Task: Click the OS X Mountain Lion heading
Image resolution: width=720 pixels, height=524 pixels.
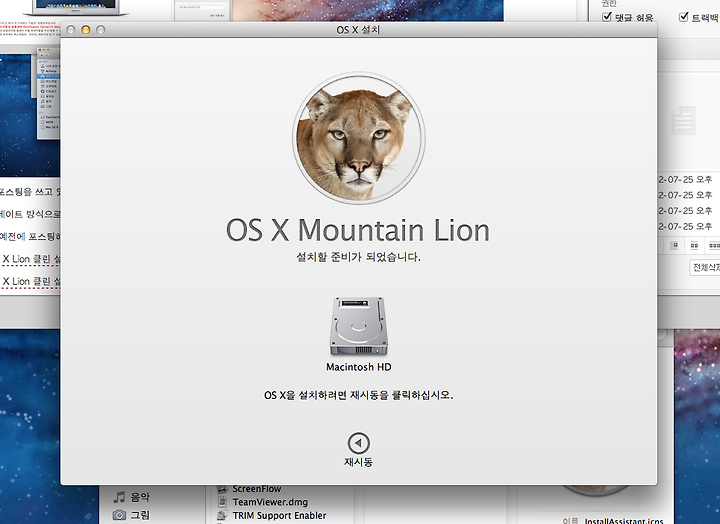Action: pos(358,230)
